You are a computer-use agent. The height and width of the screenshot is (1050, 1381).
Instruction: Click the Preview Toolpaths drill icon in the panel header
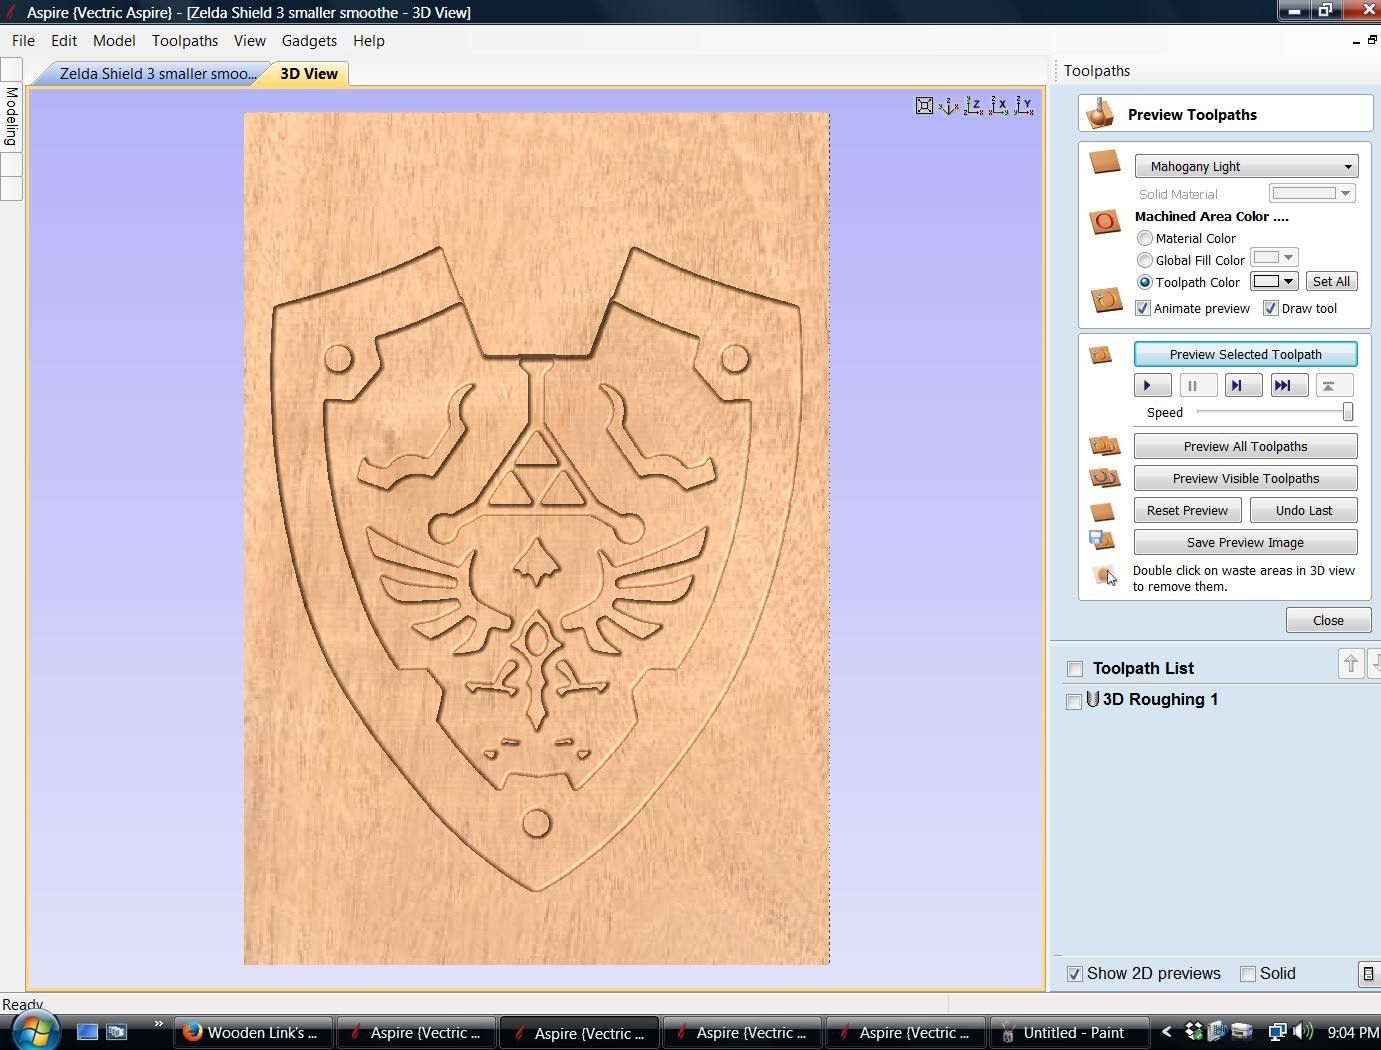[x=1100, y=112]
